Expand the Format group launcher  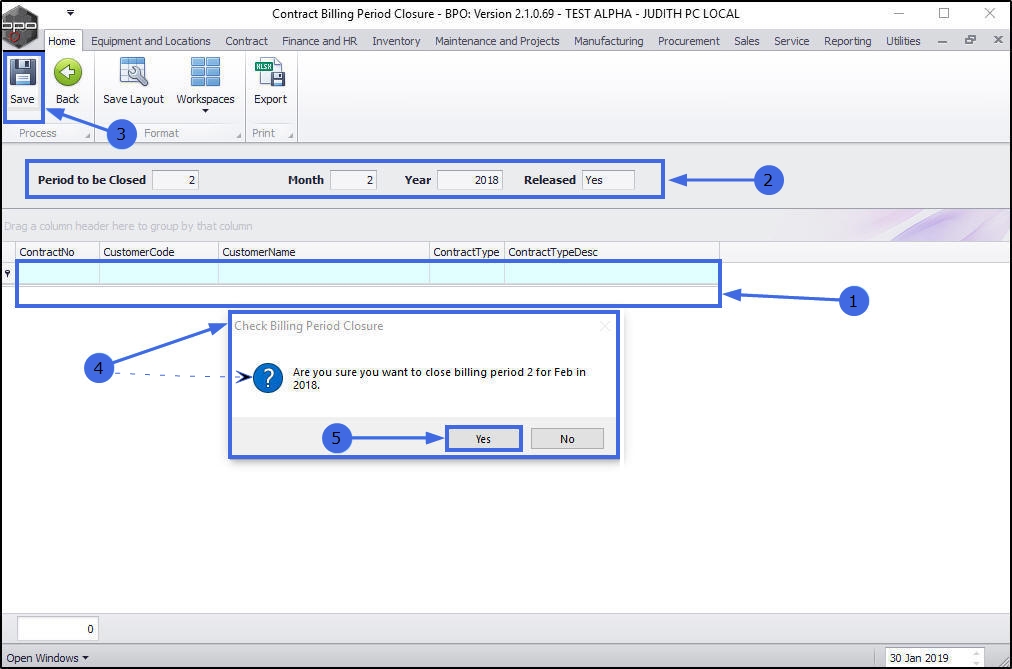coord(239,135)
